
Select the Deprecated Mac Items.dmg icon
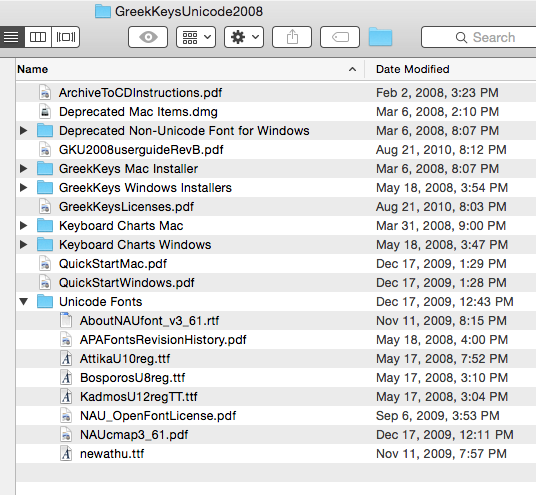point(45,112)
